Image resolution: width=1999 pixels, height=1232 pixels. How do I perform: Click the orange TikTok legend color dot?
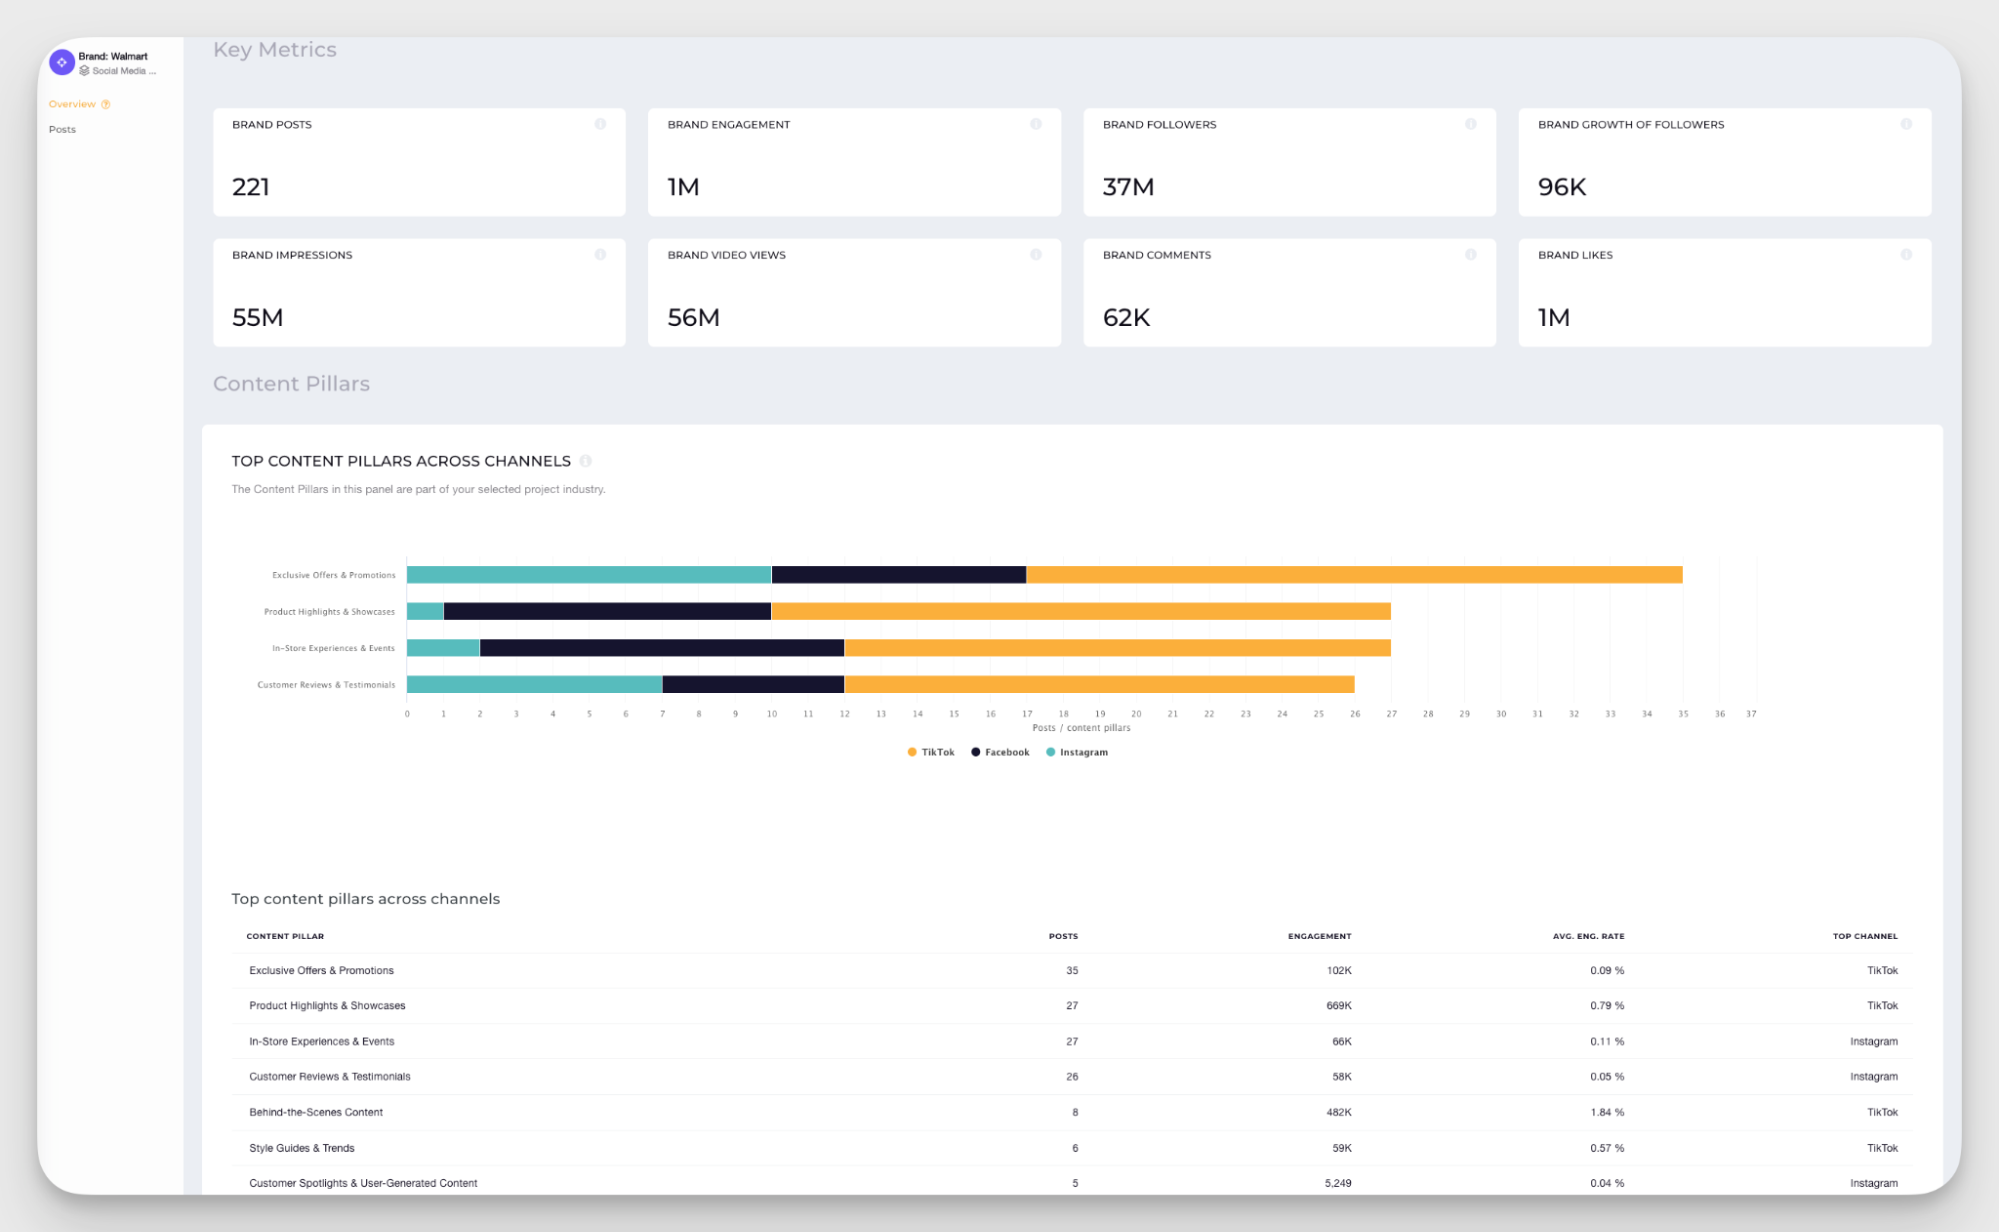911,752
